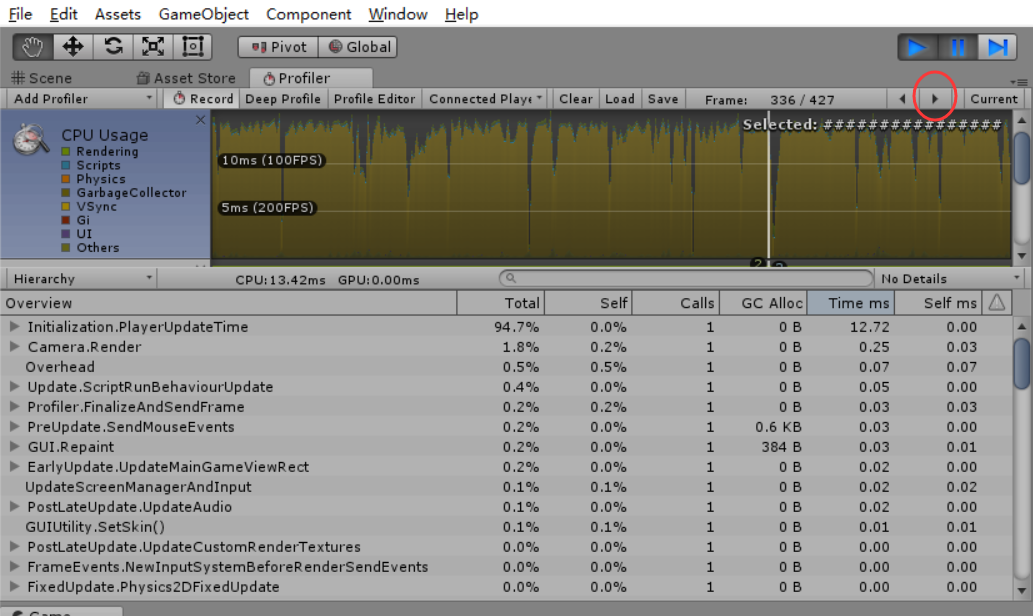This screenshot has height=616, width=1033.
Task: Go to next profiler frame arrow
Action: tap(935, 99)
